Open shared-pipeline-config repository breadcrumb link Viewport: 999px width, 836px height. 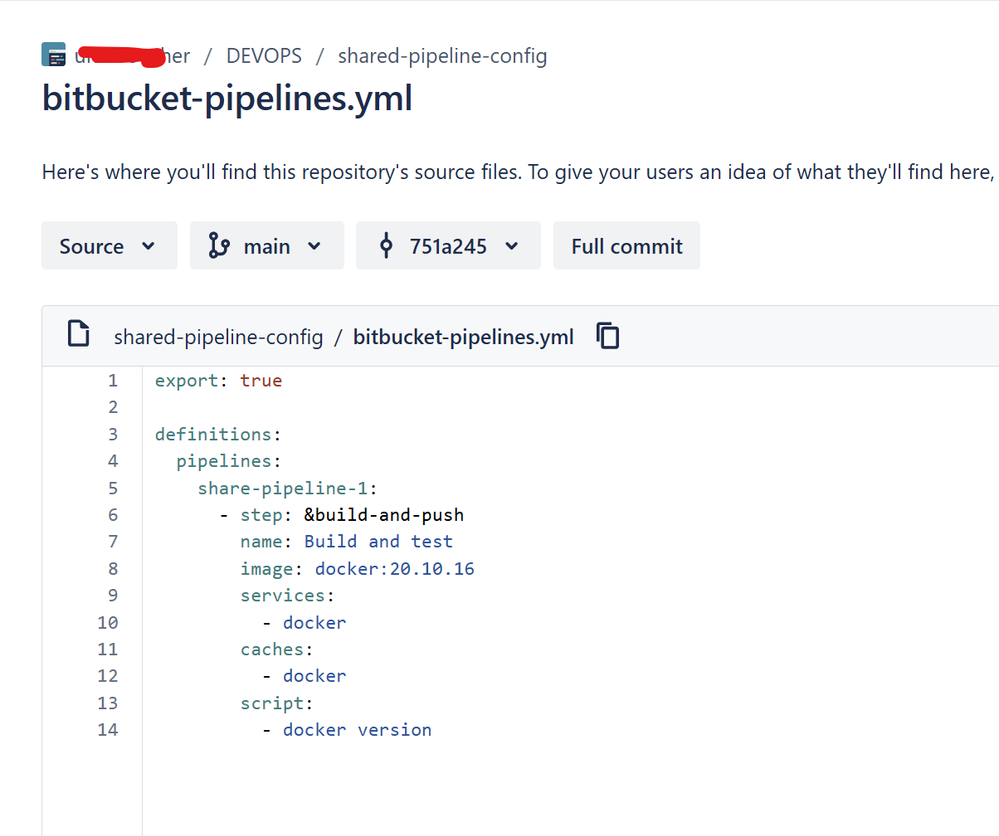pos(442,56)
